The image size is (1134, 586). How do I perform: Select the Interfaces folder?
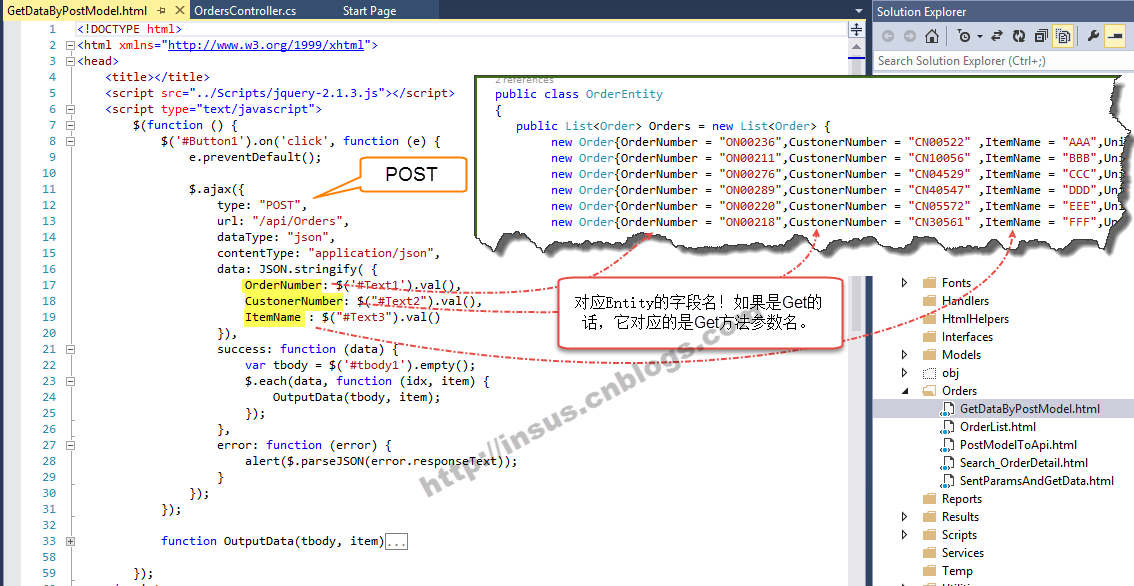tap(967, 336)
